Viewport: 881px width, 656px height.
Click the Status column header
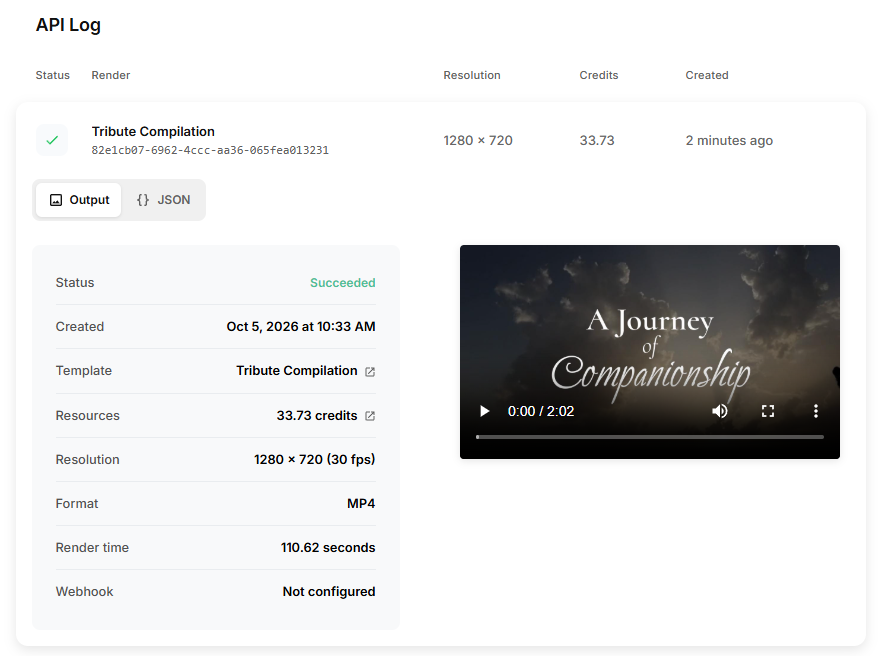53,75
